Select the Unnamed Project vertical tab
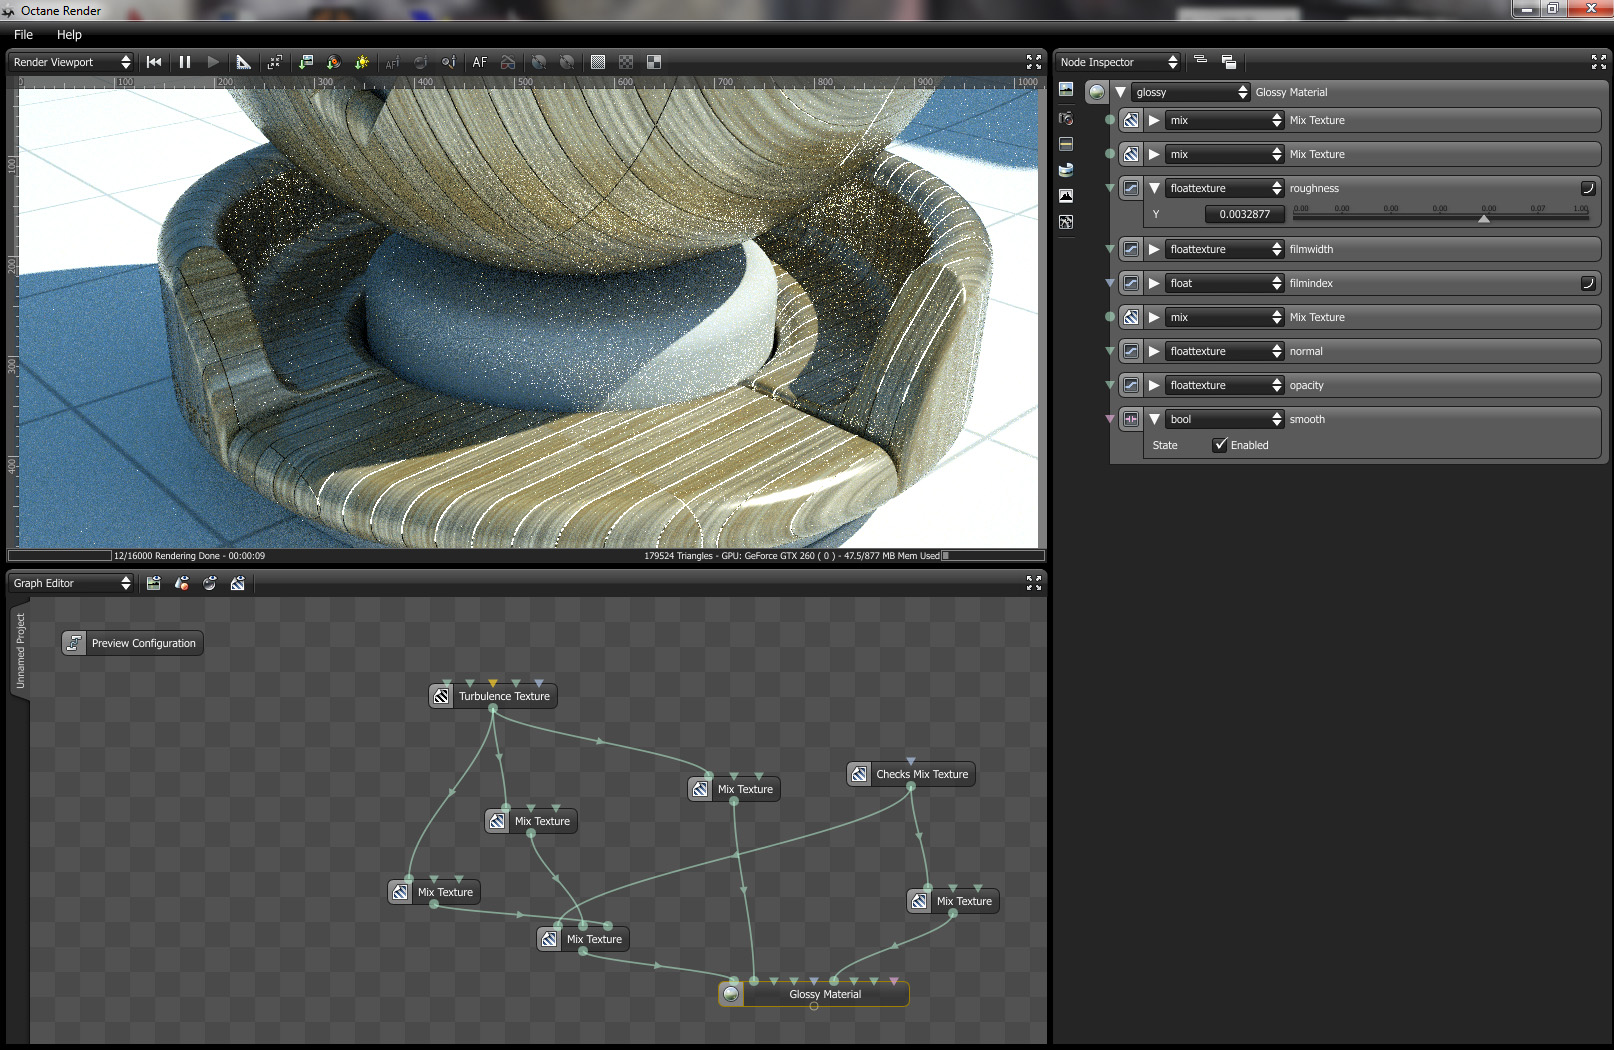The image size is (1614, 1050). coord(20,651)
